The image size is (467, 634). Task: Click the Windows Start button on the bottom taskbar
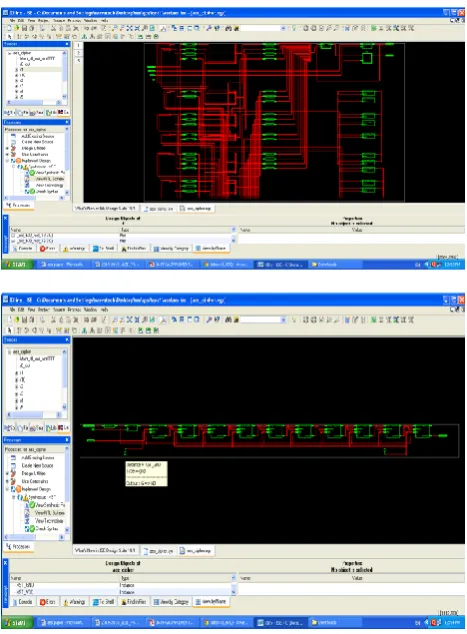16,623
